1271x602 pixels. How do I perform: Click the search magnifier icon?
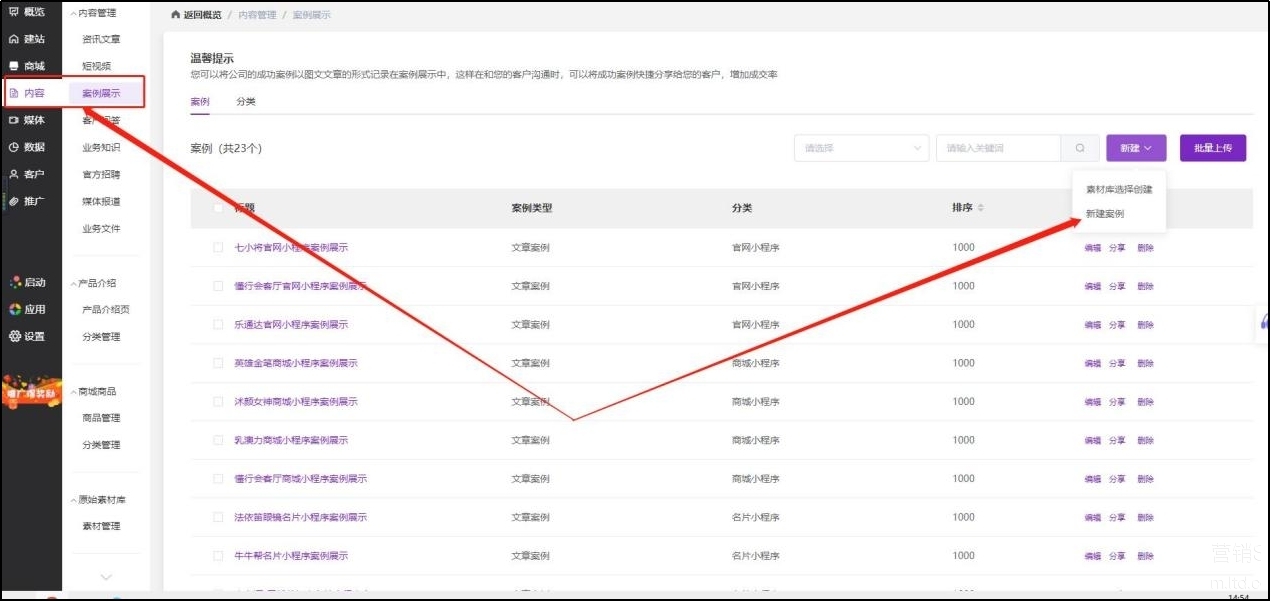pyautogui.click(x=1080, y=148)
